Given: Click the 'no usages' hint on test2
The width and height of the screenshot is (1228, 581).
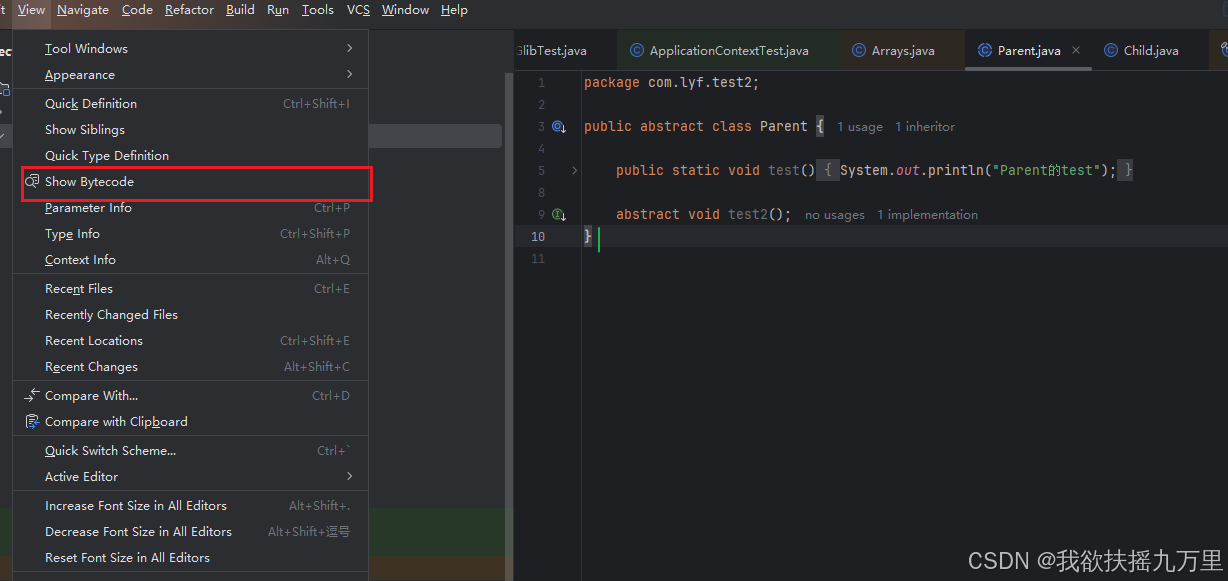Looking at the screenshot, I should coord(835,215).
